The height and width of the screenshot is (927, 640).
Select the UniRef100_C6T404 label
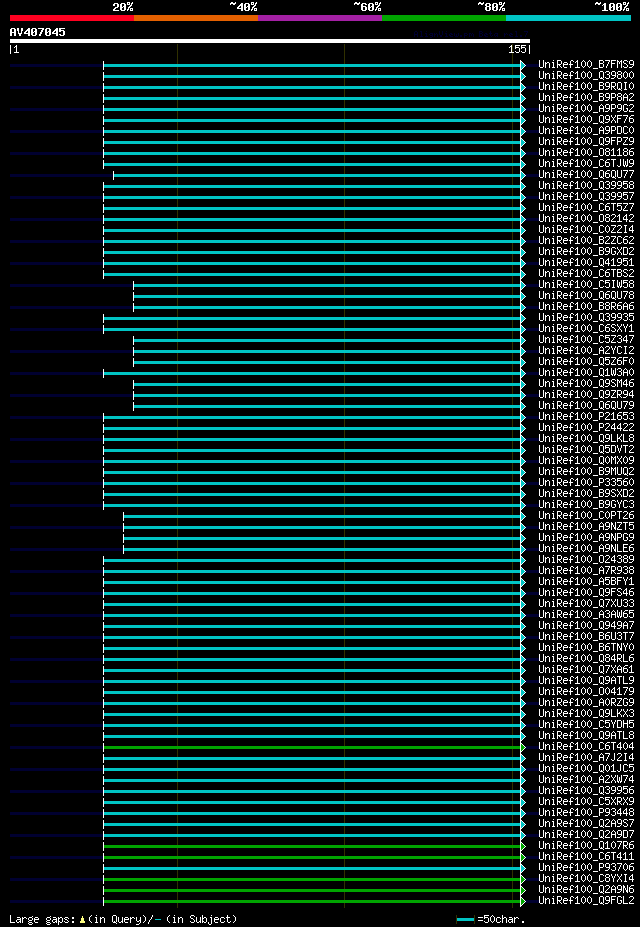pos(586,748)
